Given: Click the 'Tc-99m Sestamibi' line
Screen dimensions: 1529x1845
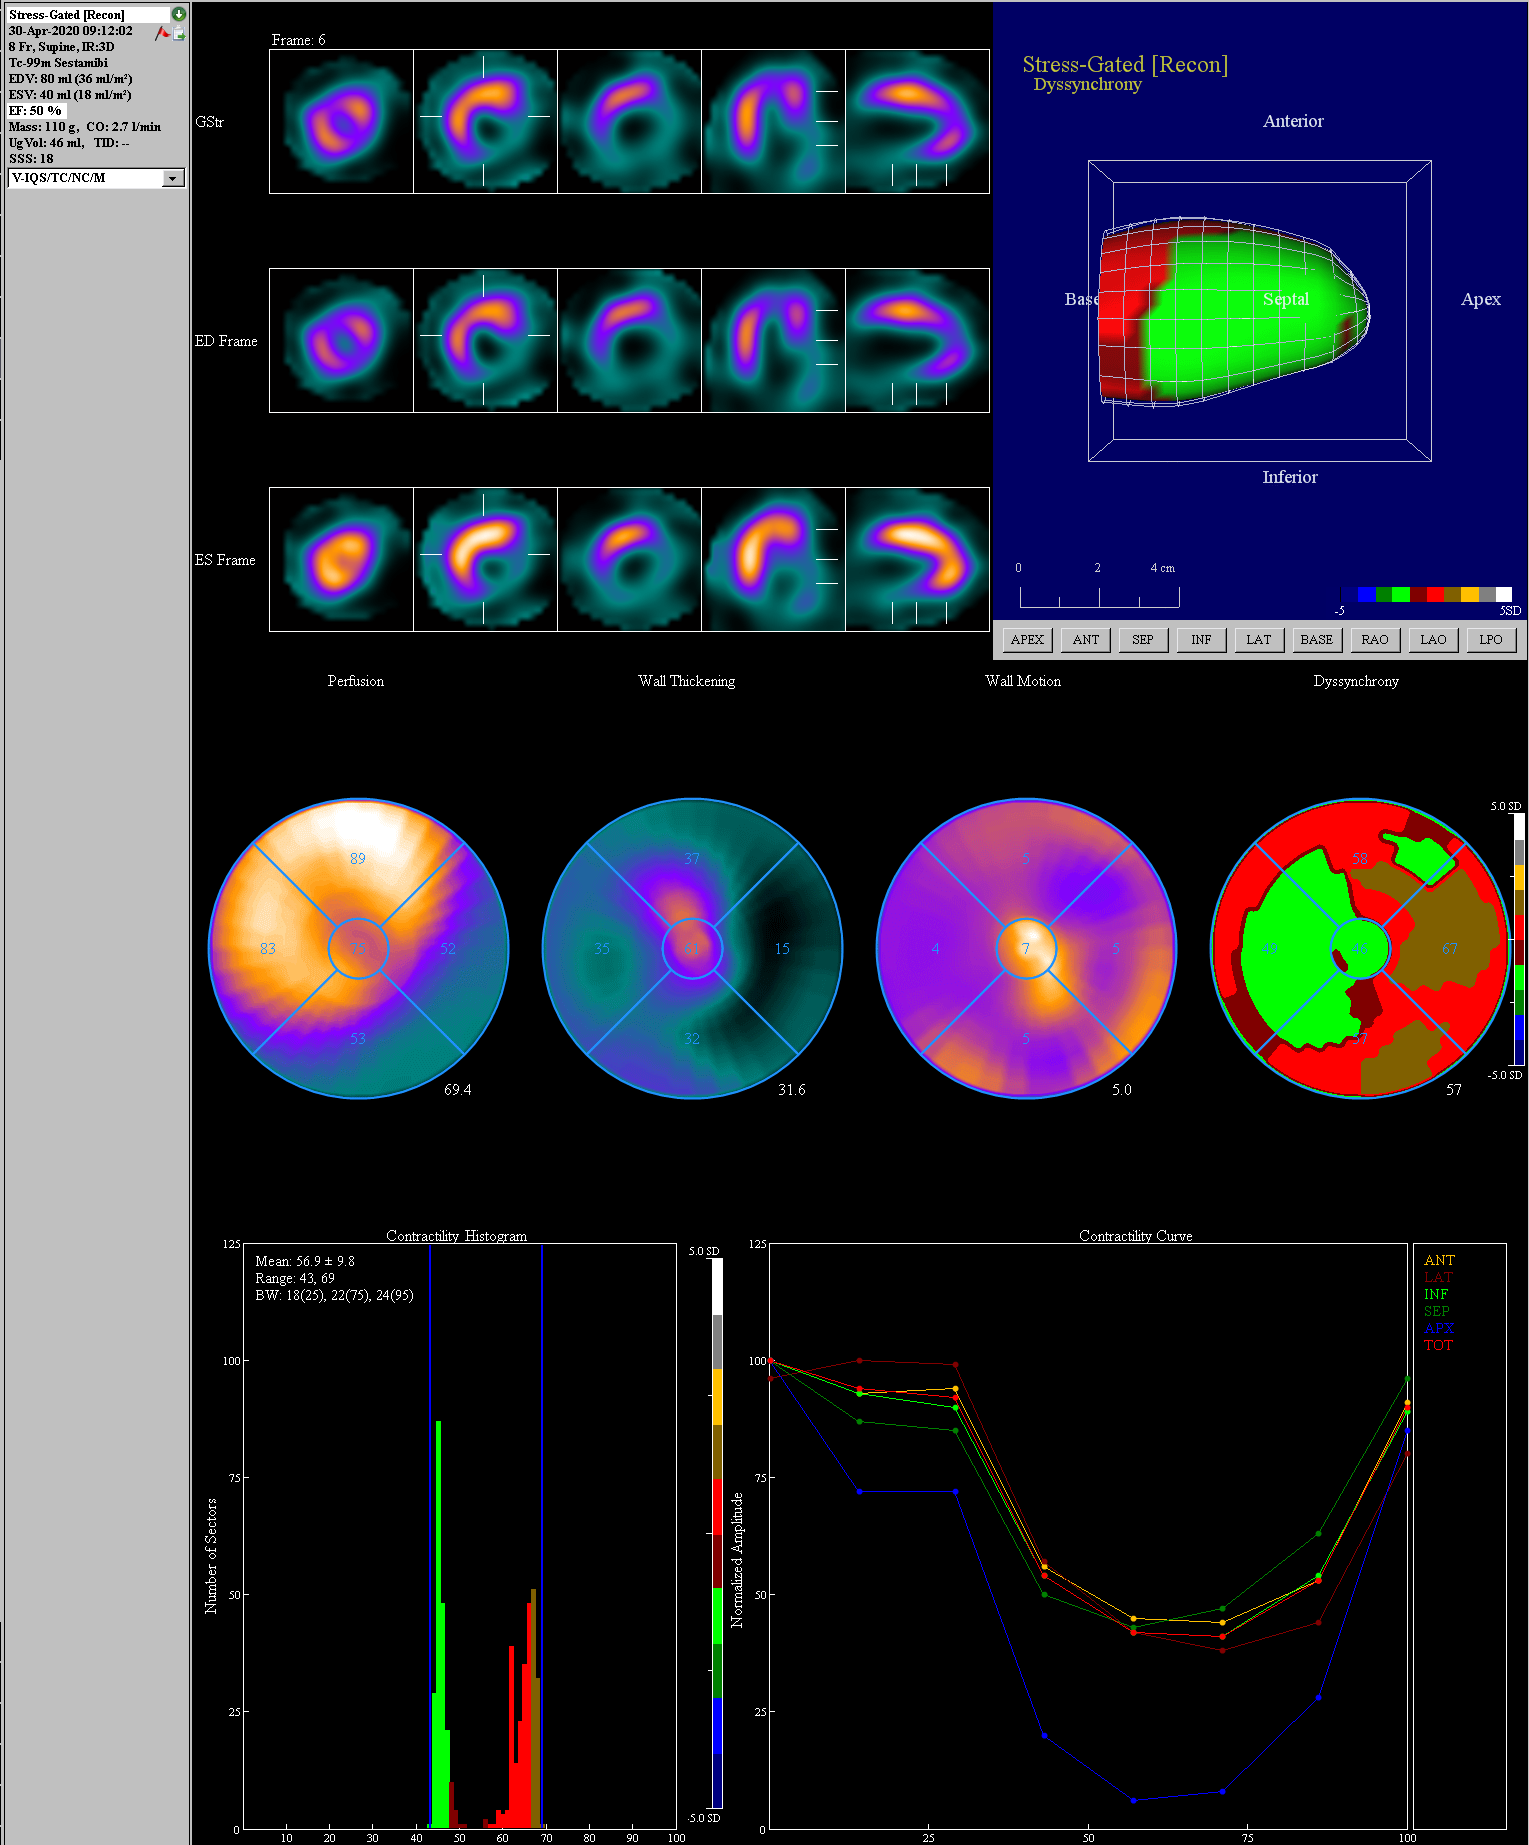Looking at the screenshot, I should point(58,63).
